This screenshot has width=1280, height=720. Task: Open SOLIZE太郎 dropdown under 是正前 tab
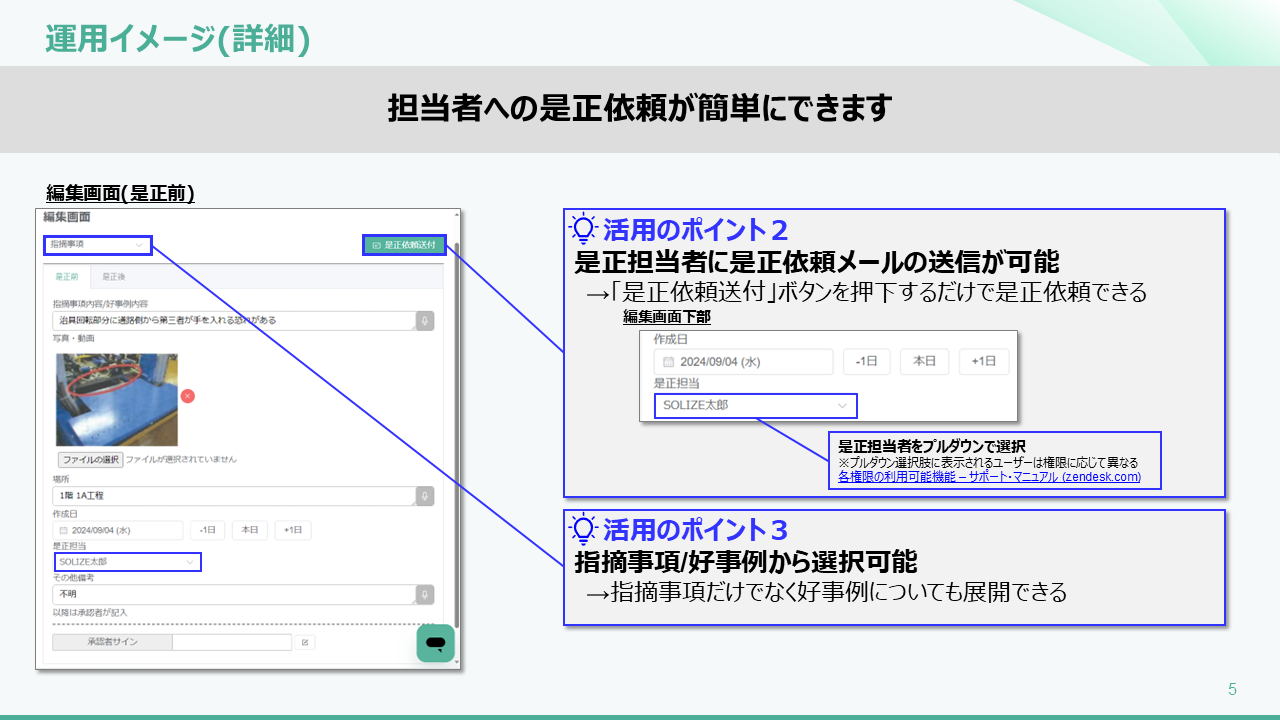[x=127, y=562]
